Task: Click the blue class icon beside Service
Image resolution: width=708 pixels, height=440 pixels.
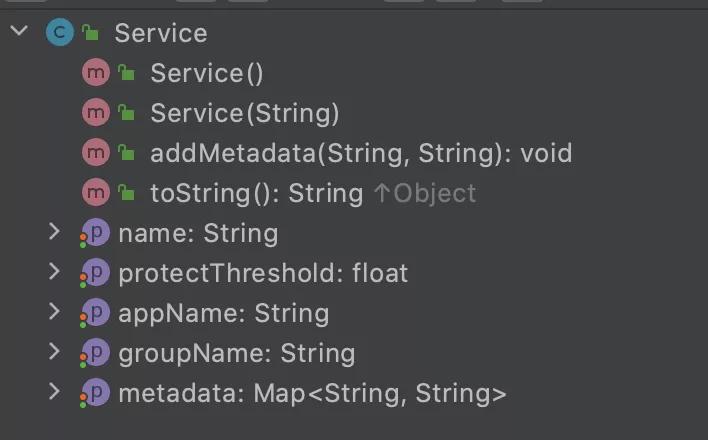Action: click(x=60, y=33)
